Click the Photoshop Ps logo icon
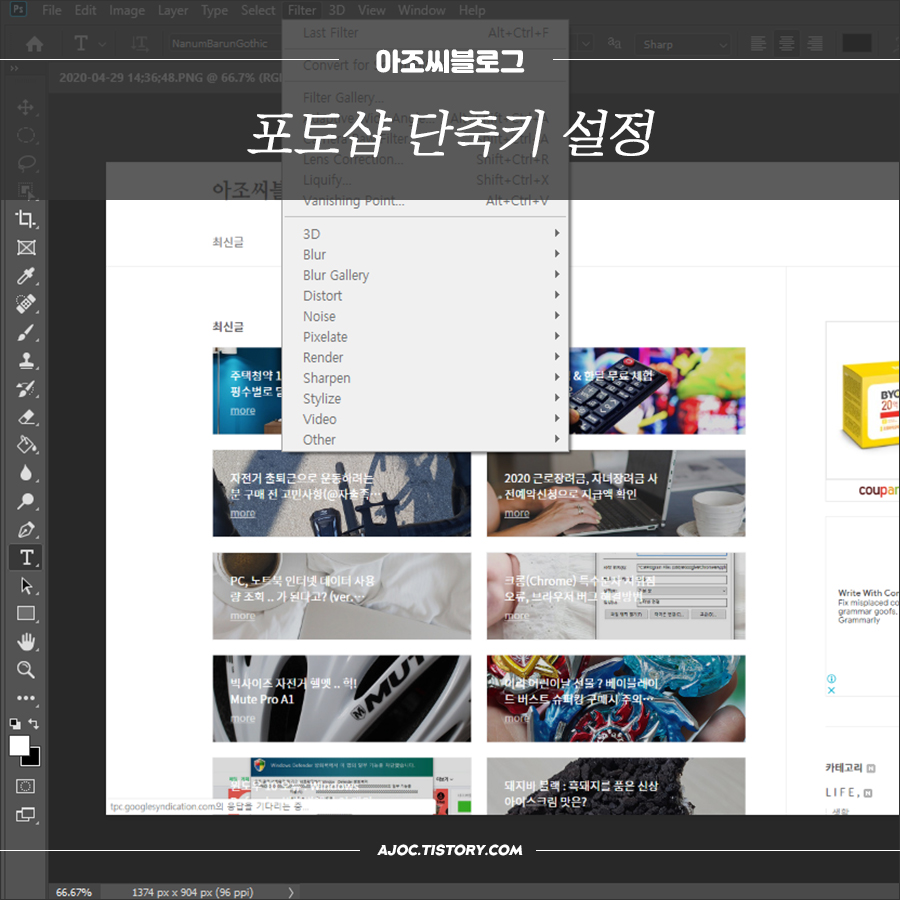 coord(18,9)
